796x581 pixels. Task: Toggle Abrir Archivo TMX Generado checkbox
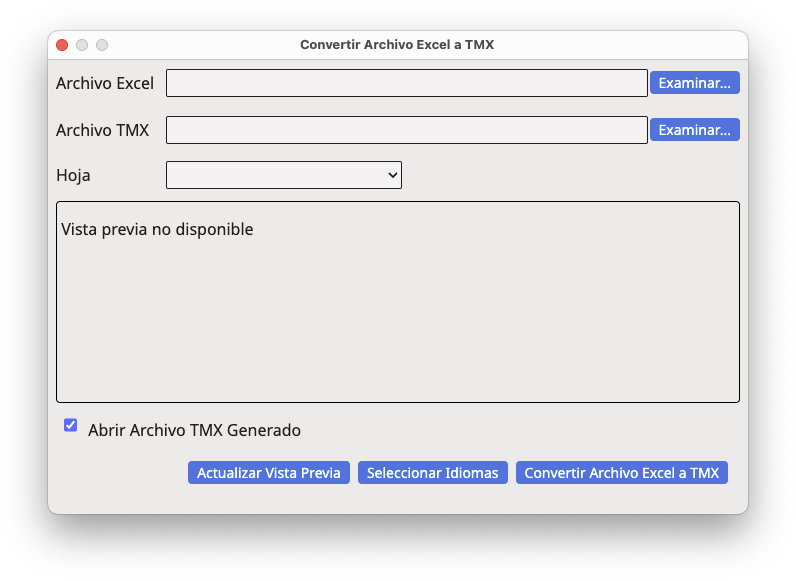[x=71, y=425]
